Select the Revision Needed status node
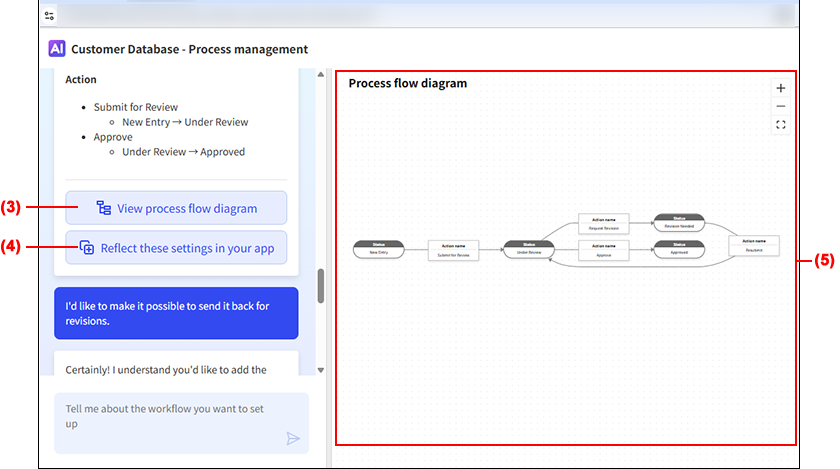 click(x=679, y=223)
